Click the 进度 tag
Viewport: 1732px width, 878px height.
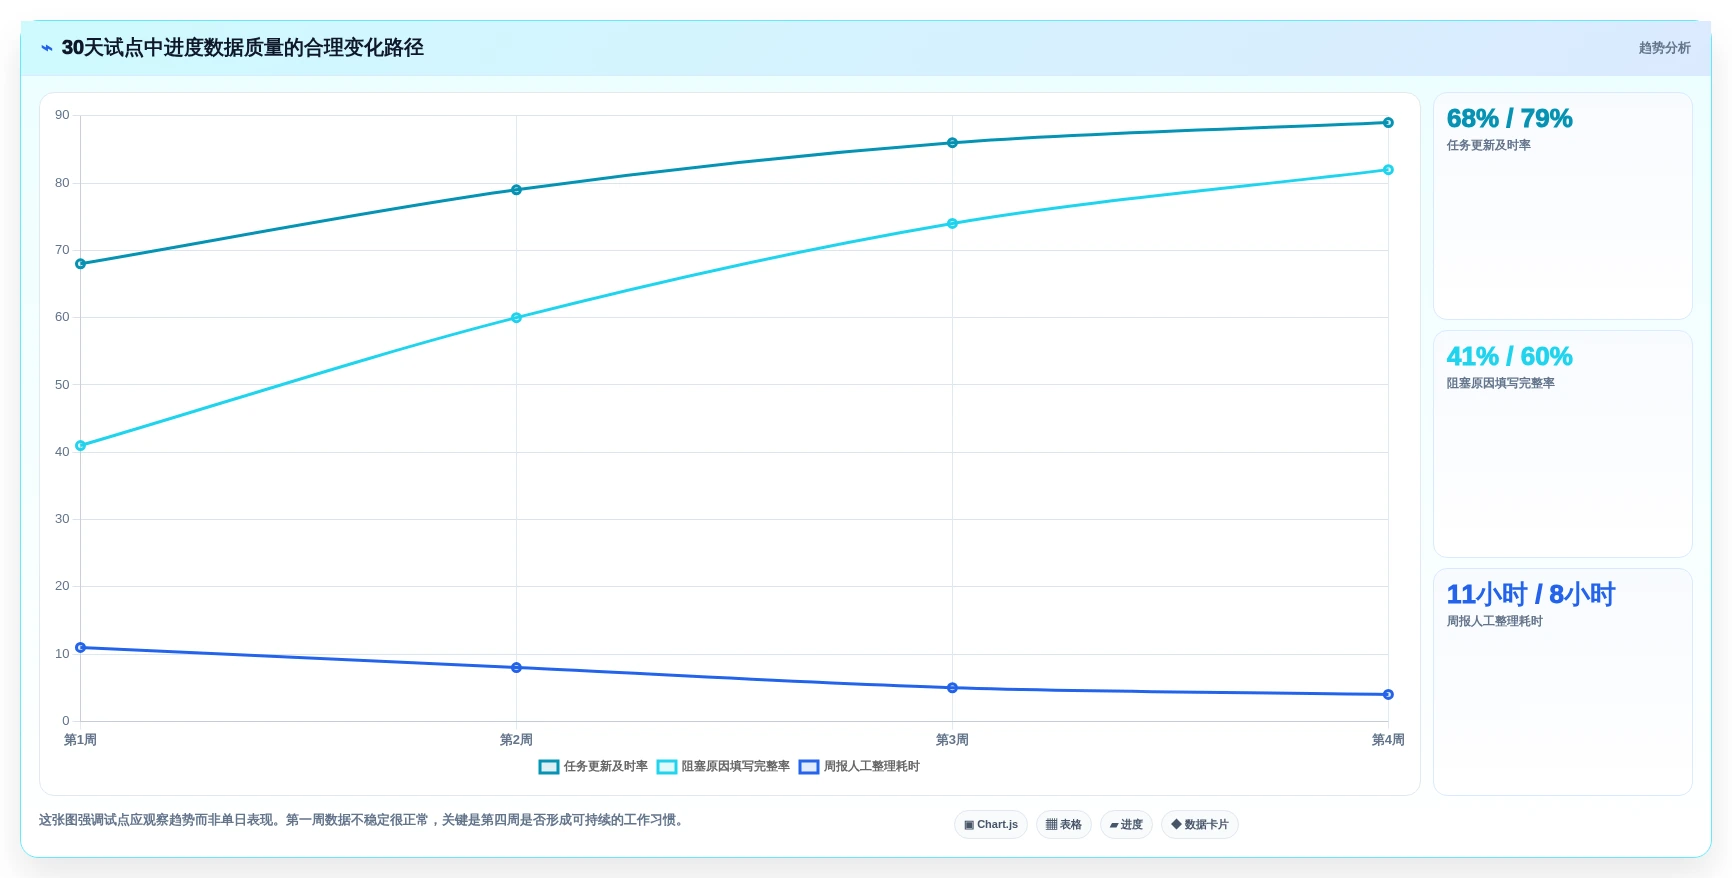click(1126, 825)
